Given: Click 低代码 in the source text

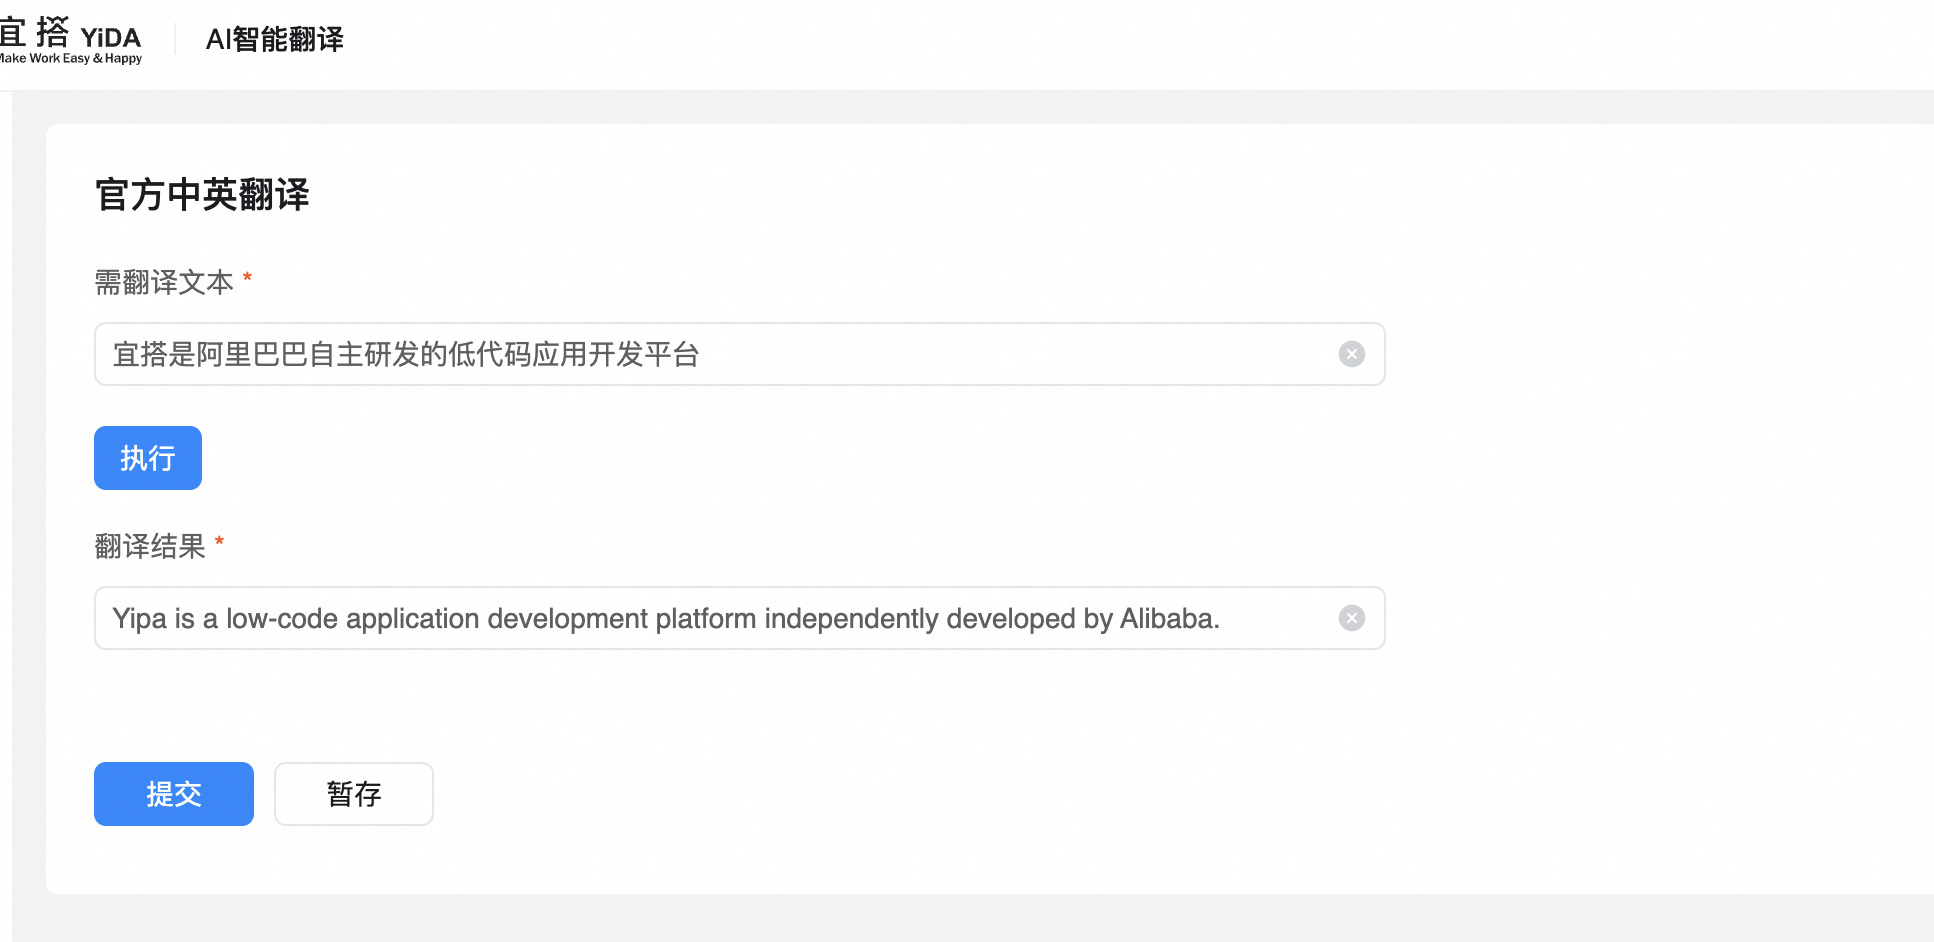Looking at the screenshot, I should pos(490,355).
